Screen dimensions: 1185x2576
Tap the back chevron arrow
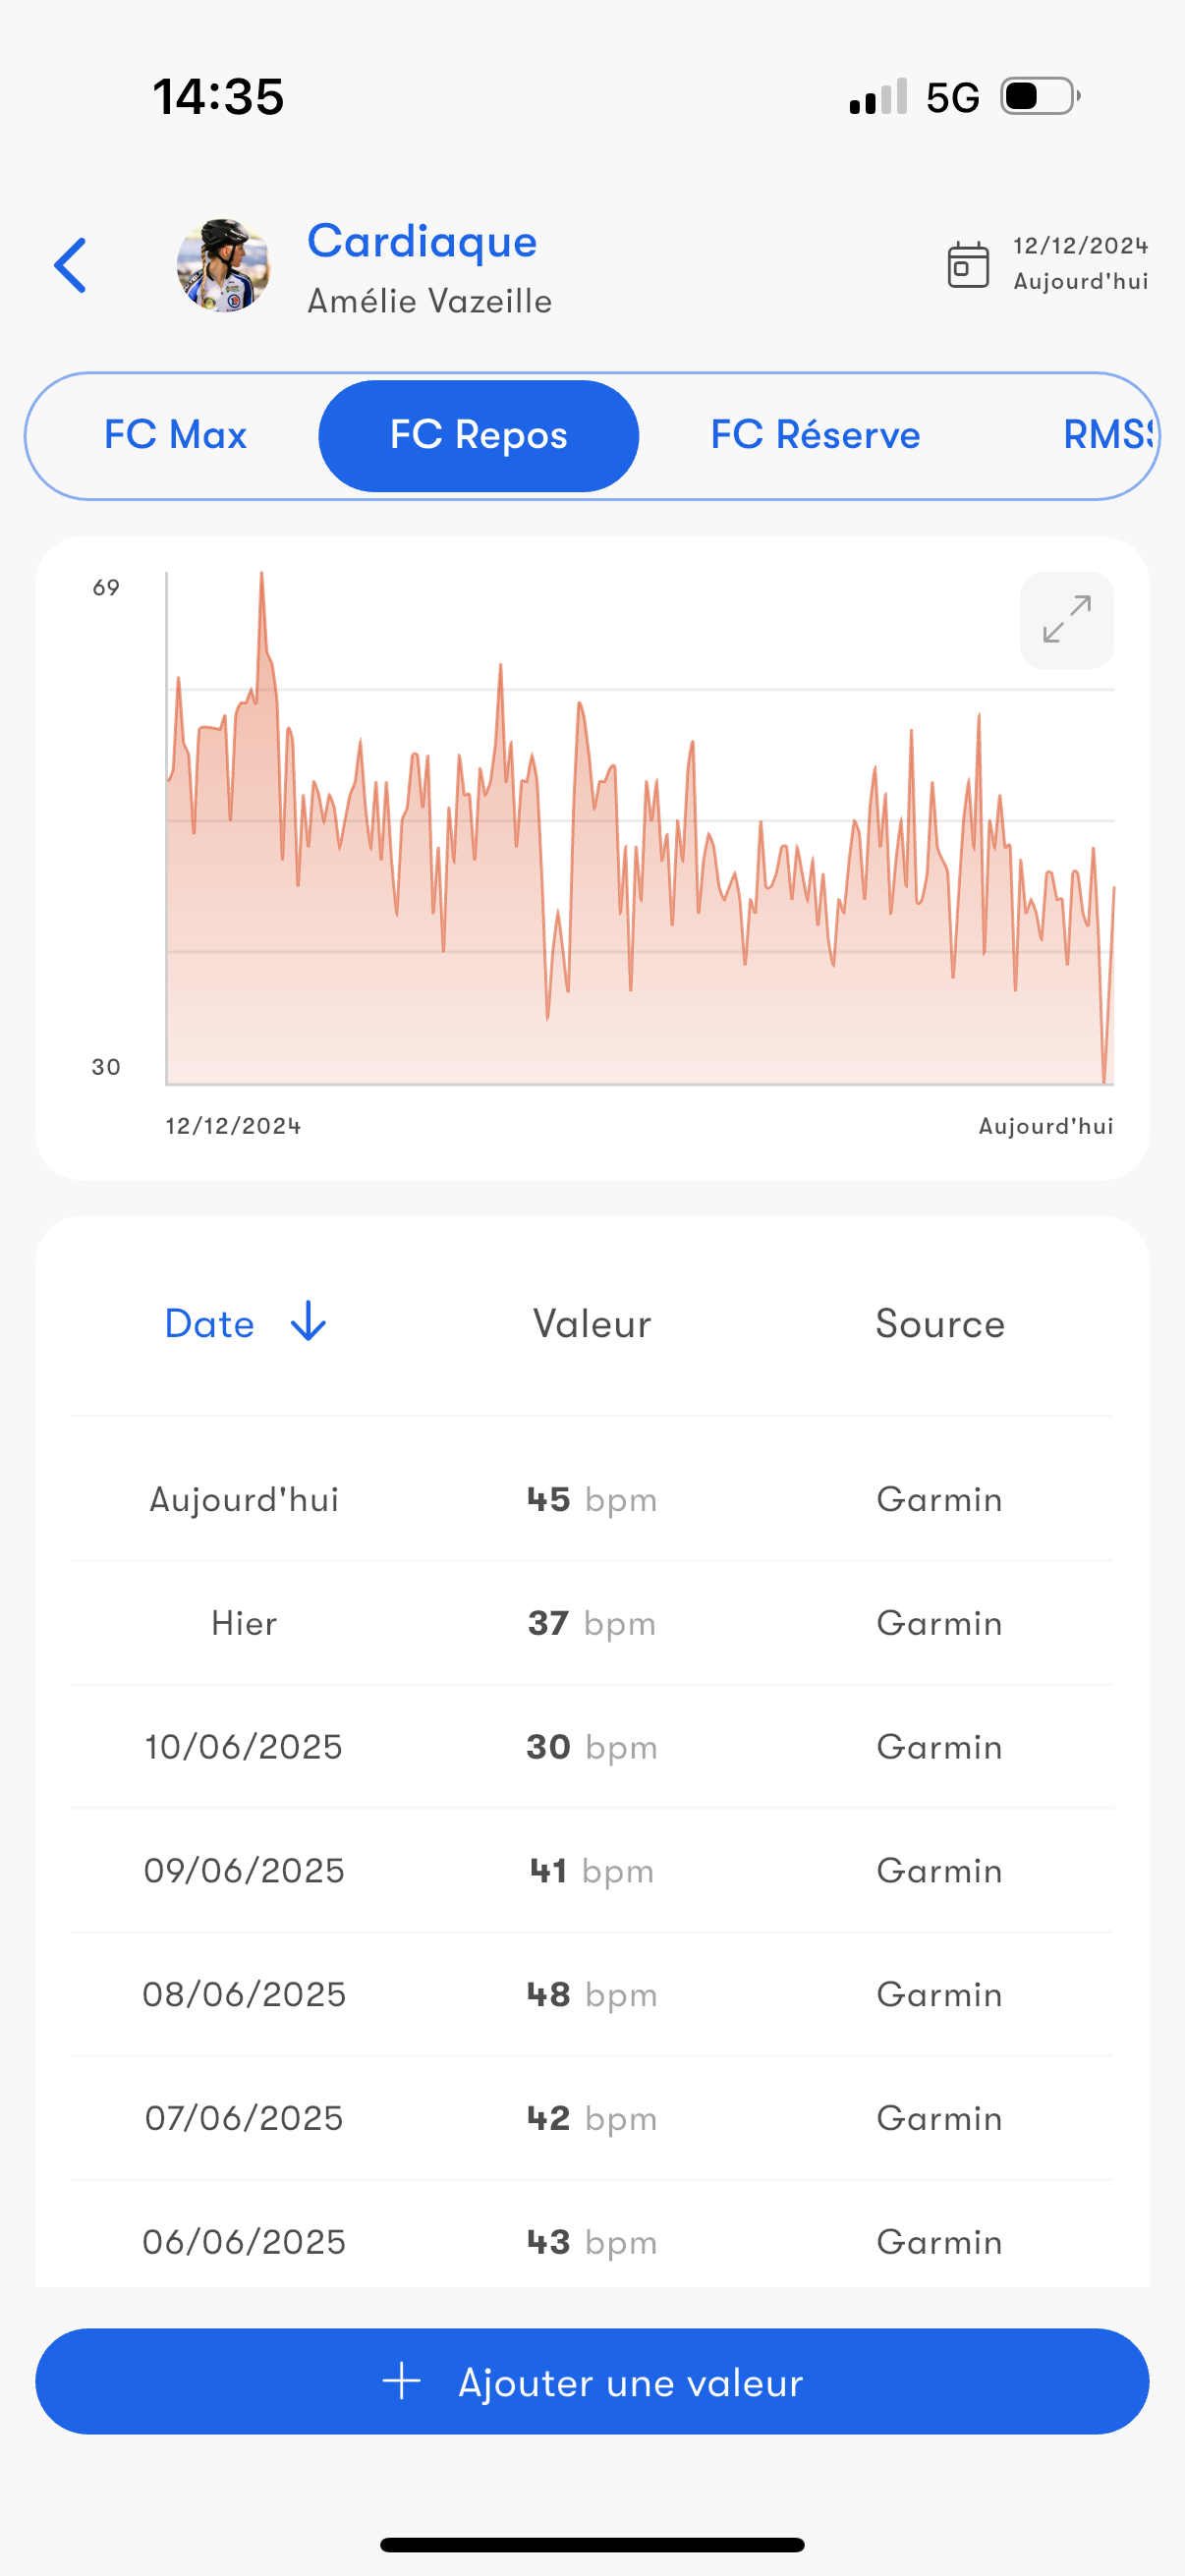coord(70,266)
